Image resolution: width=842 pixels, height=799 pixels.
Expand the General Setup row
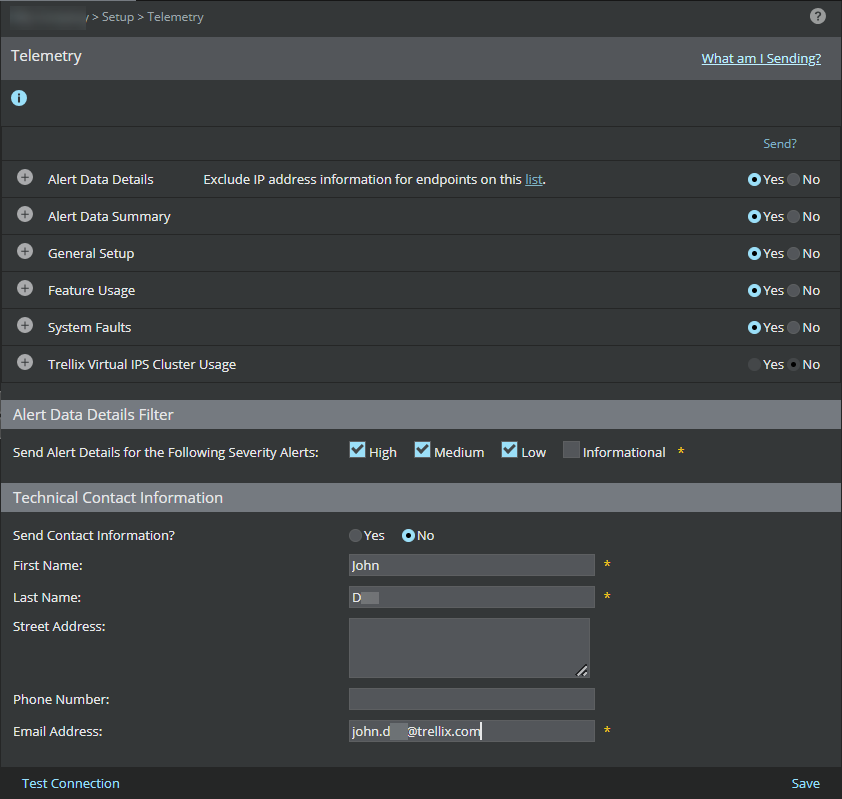[x=25, y=251]
